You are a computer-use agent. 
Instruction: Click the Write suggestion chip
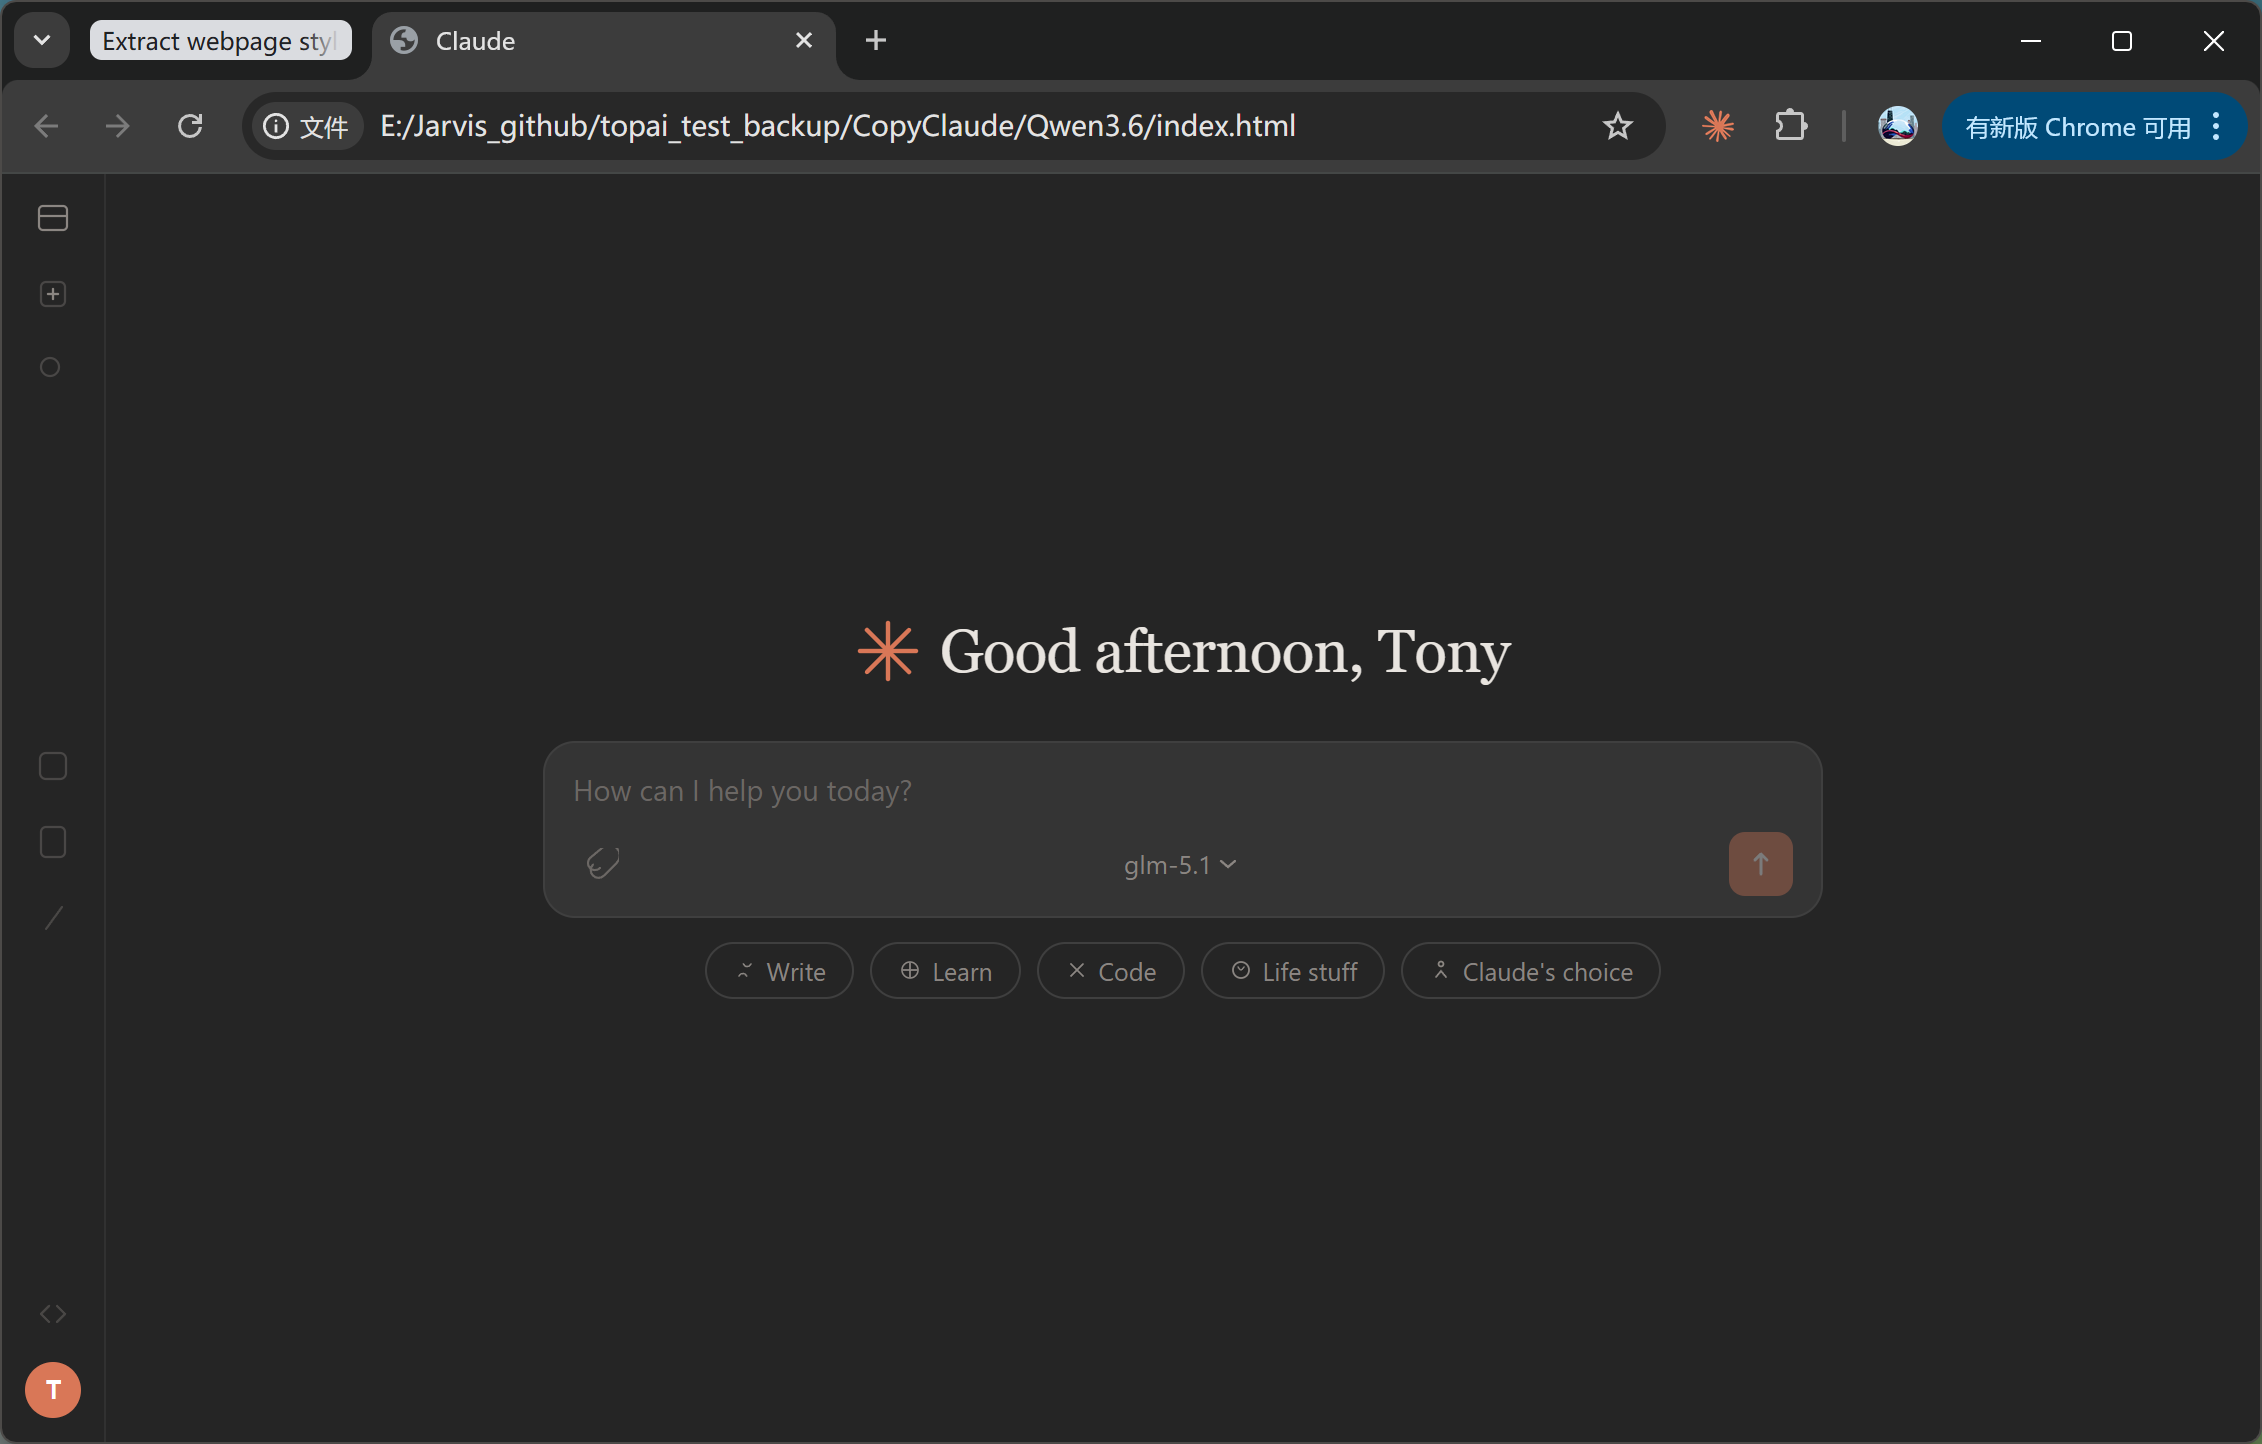coord(779,971)
